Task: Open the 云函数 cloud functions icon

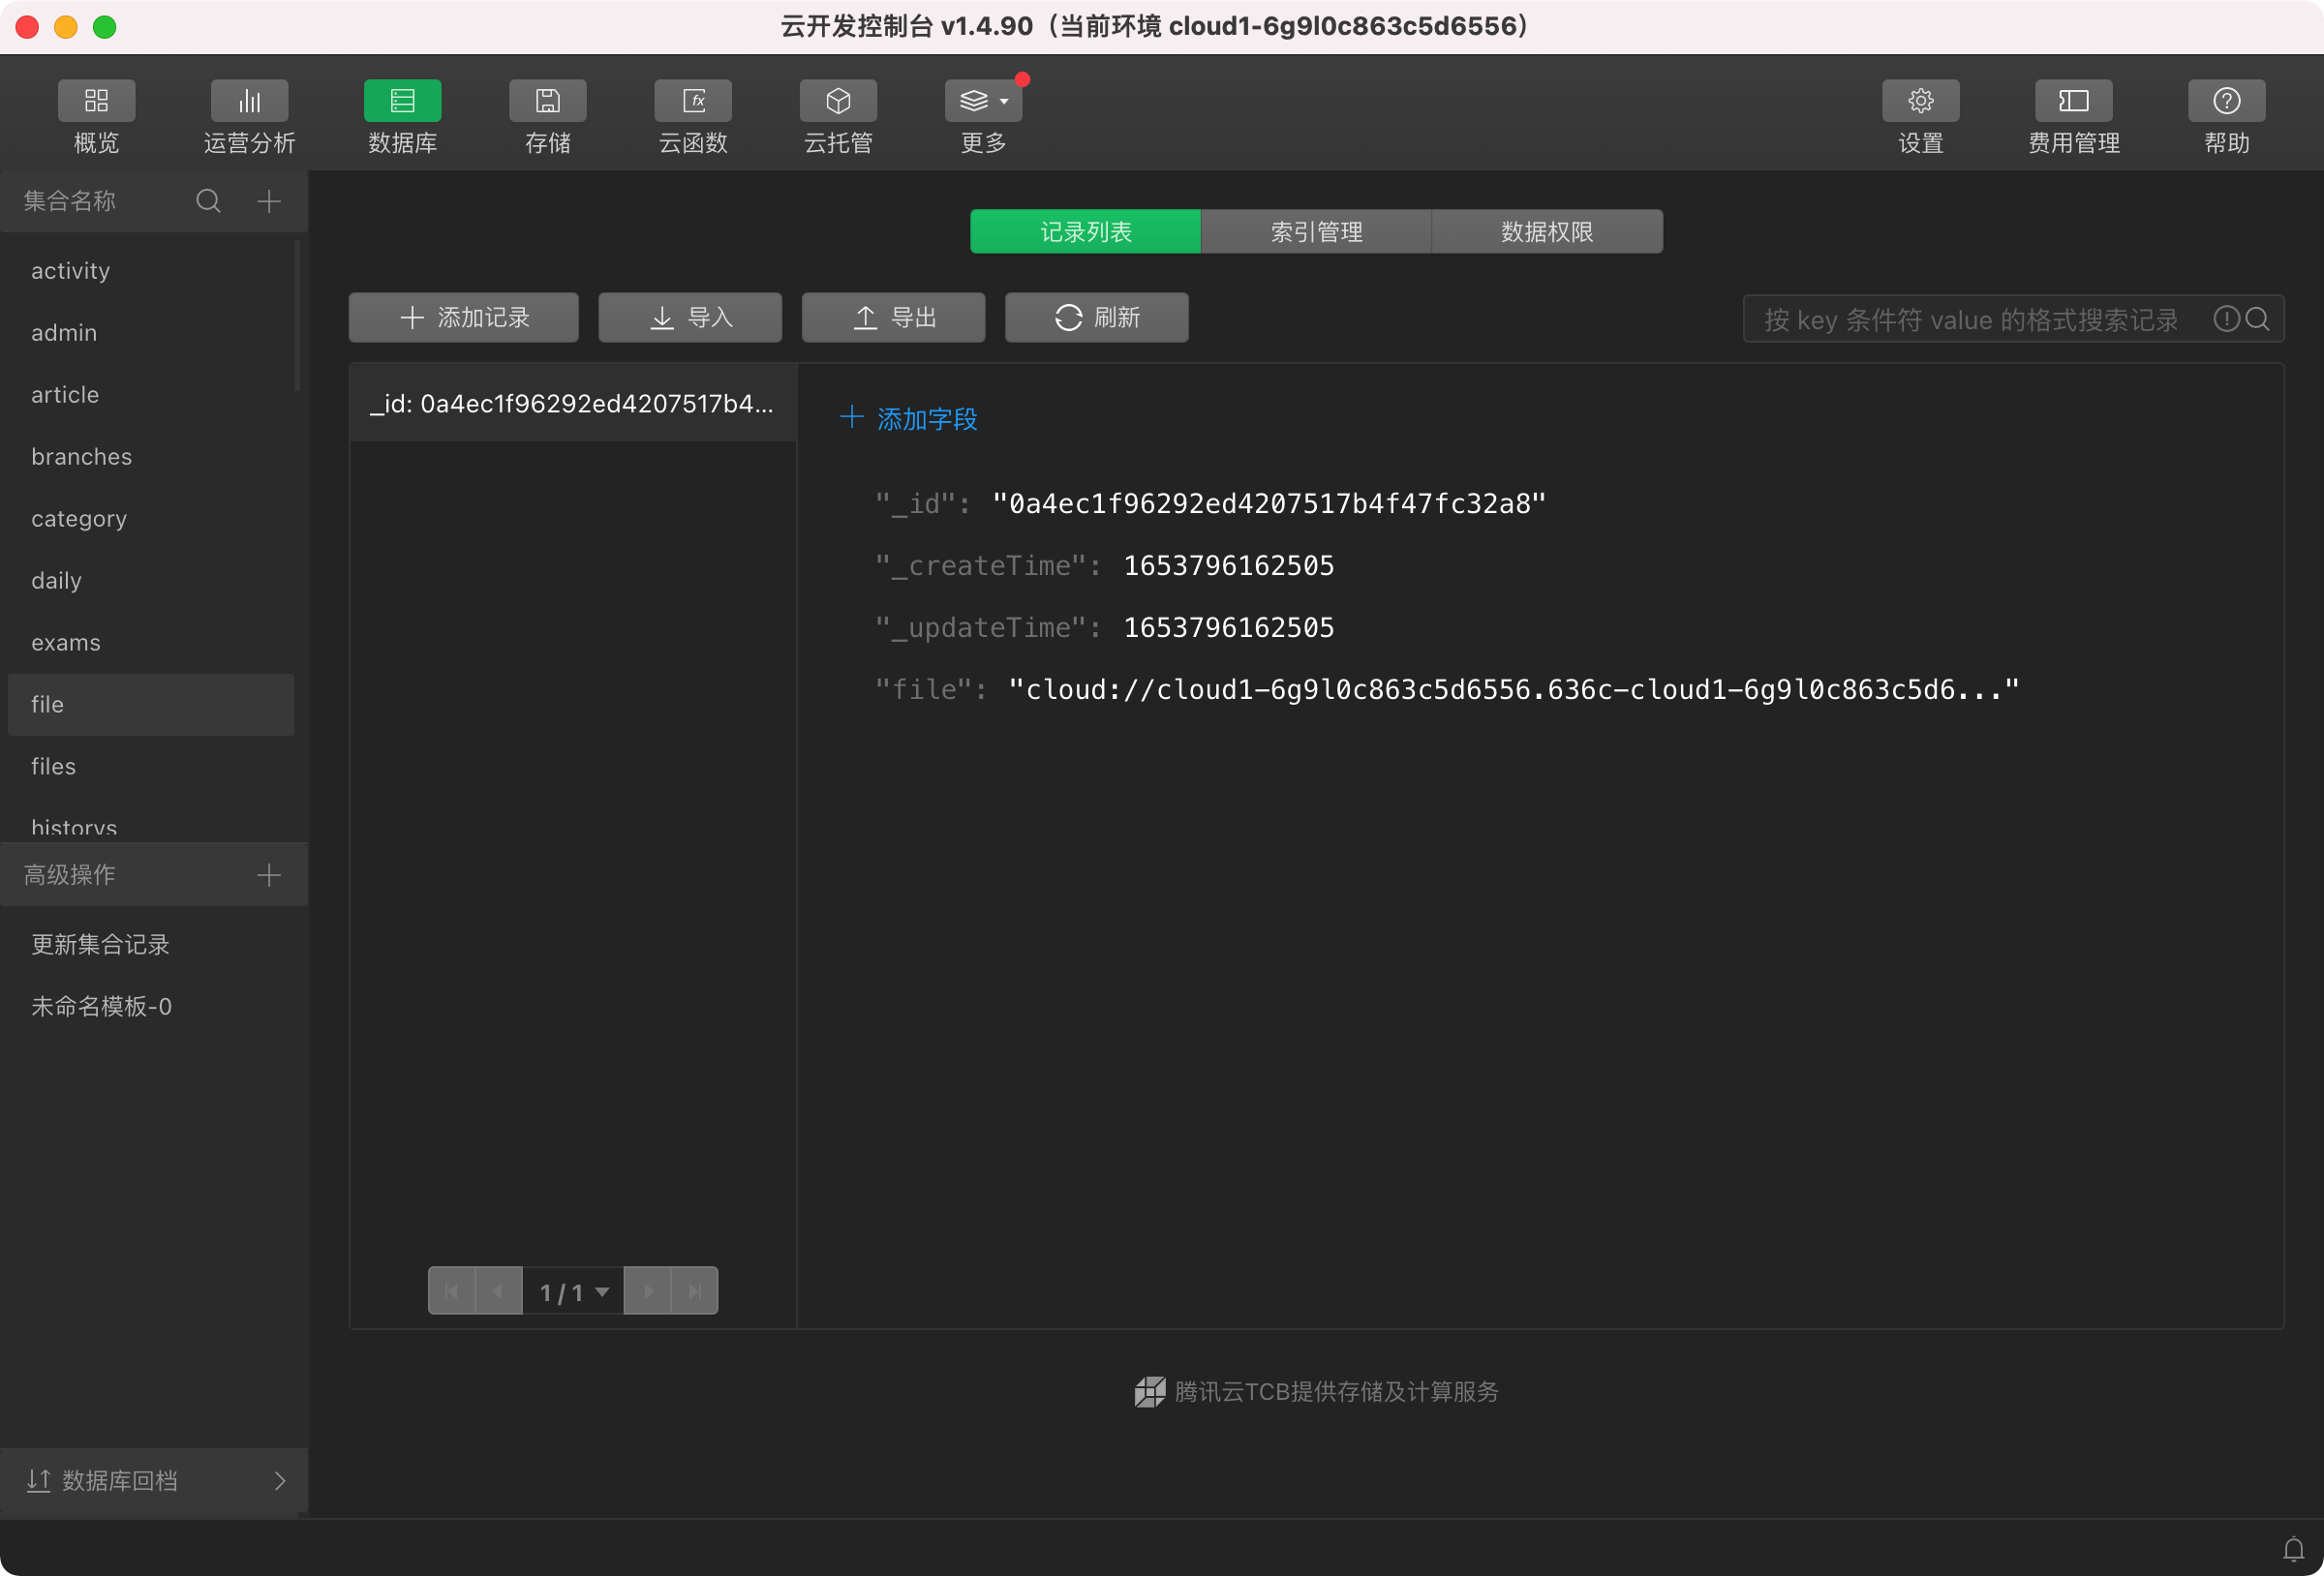Action: click(693, 101)
